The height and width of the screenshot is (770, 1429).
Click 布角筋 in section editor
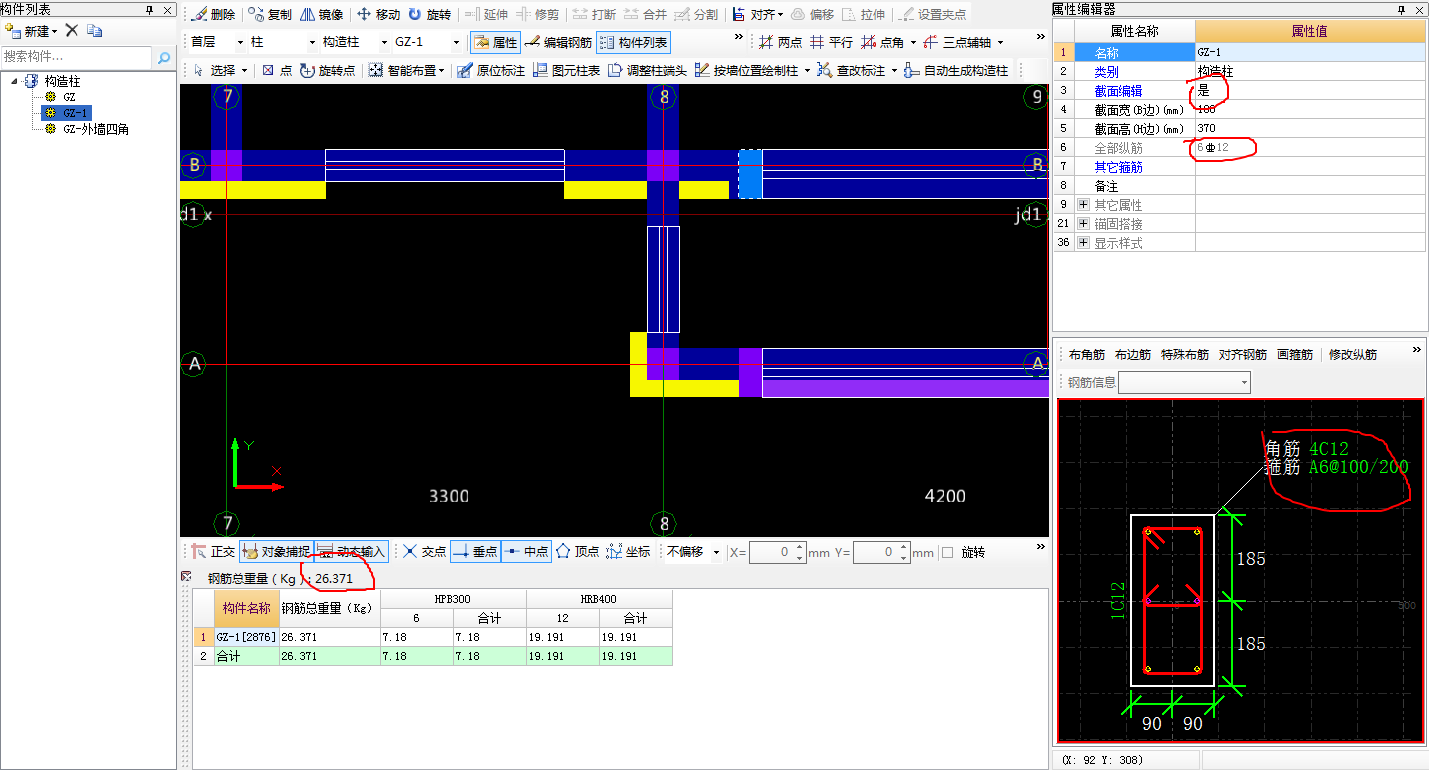[1086, 355]
